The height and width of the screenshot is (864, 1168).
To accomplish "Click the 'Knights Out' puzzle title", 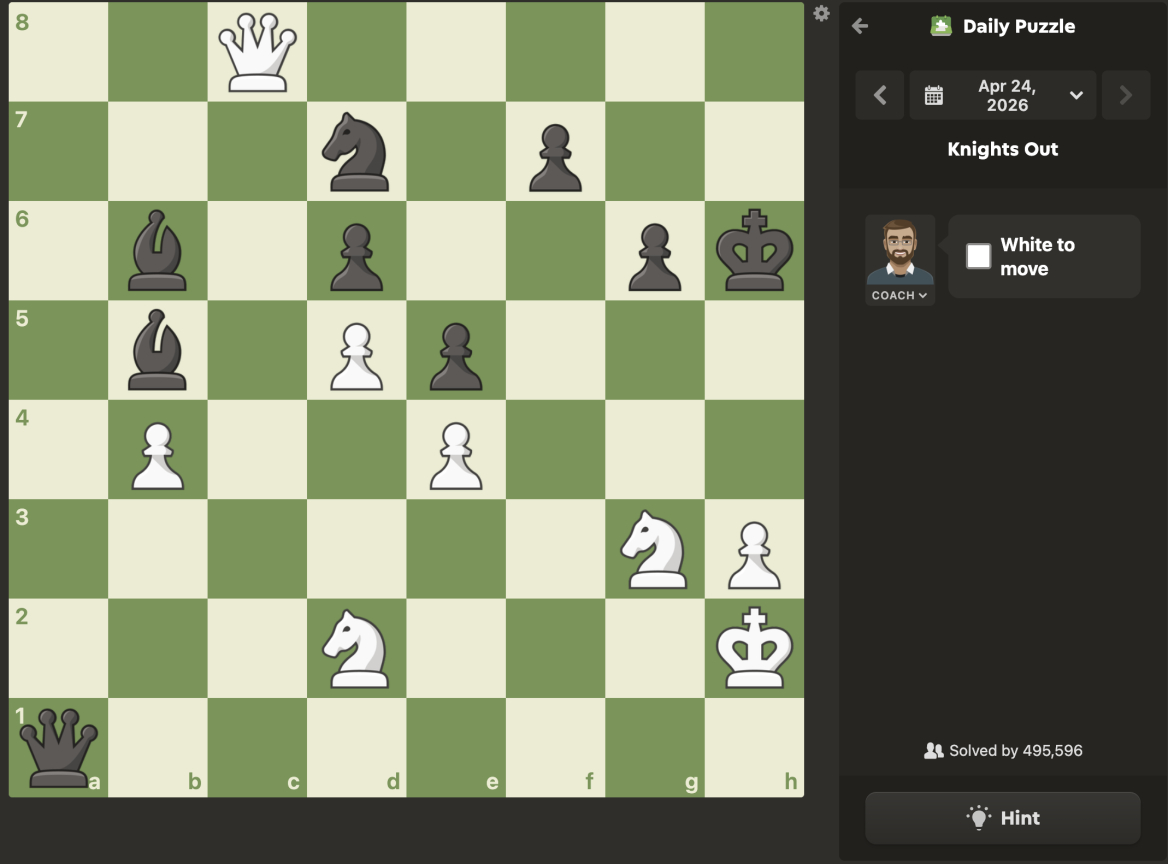I will (x=1002, y=149).
